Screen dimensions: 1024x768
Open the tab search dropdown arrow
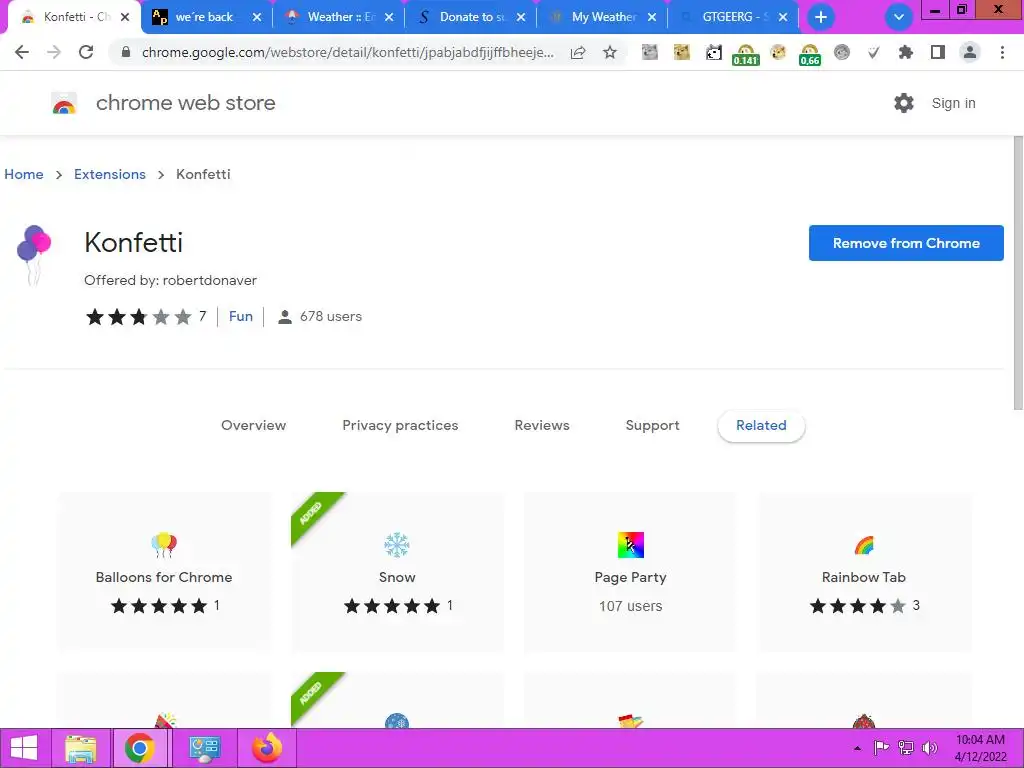(x=899, y=17)
